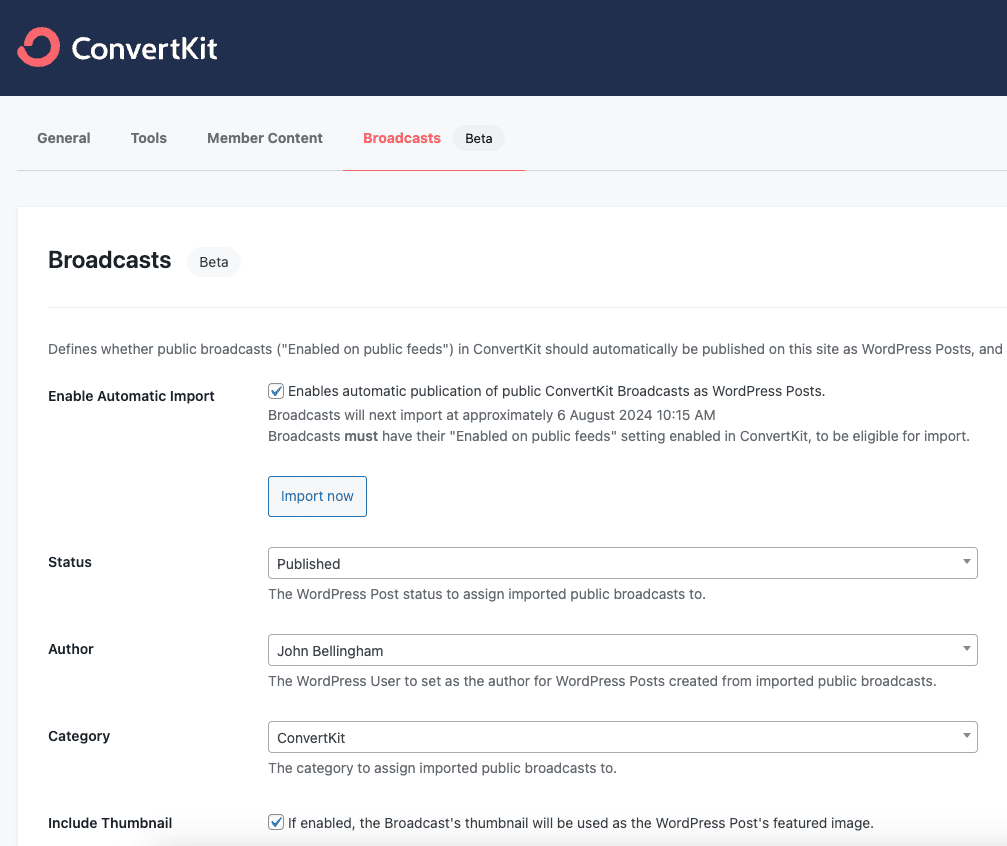Image resolution: width=1007 pixels, height=846 pixels.
Task: Click the Beta badge next to Broadcasts heading
Action: 214,262
